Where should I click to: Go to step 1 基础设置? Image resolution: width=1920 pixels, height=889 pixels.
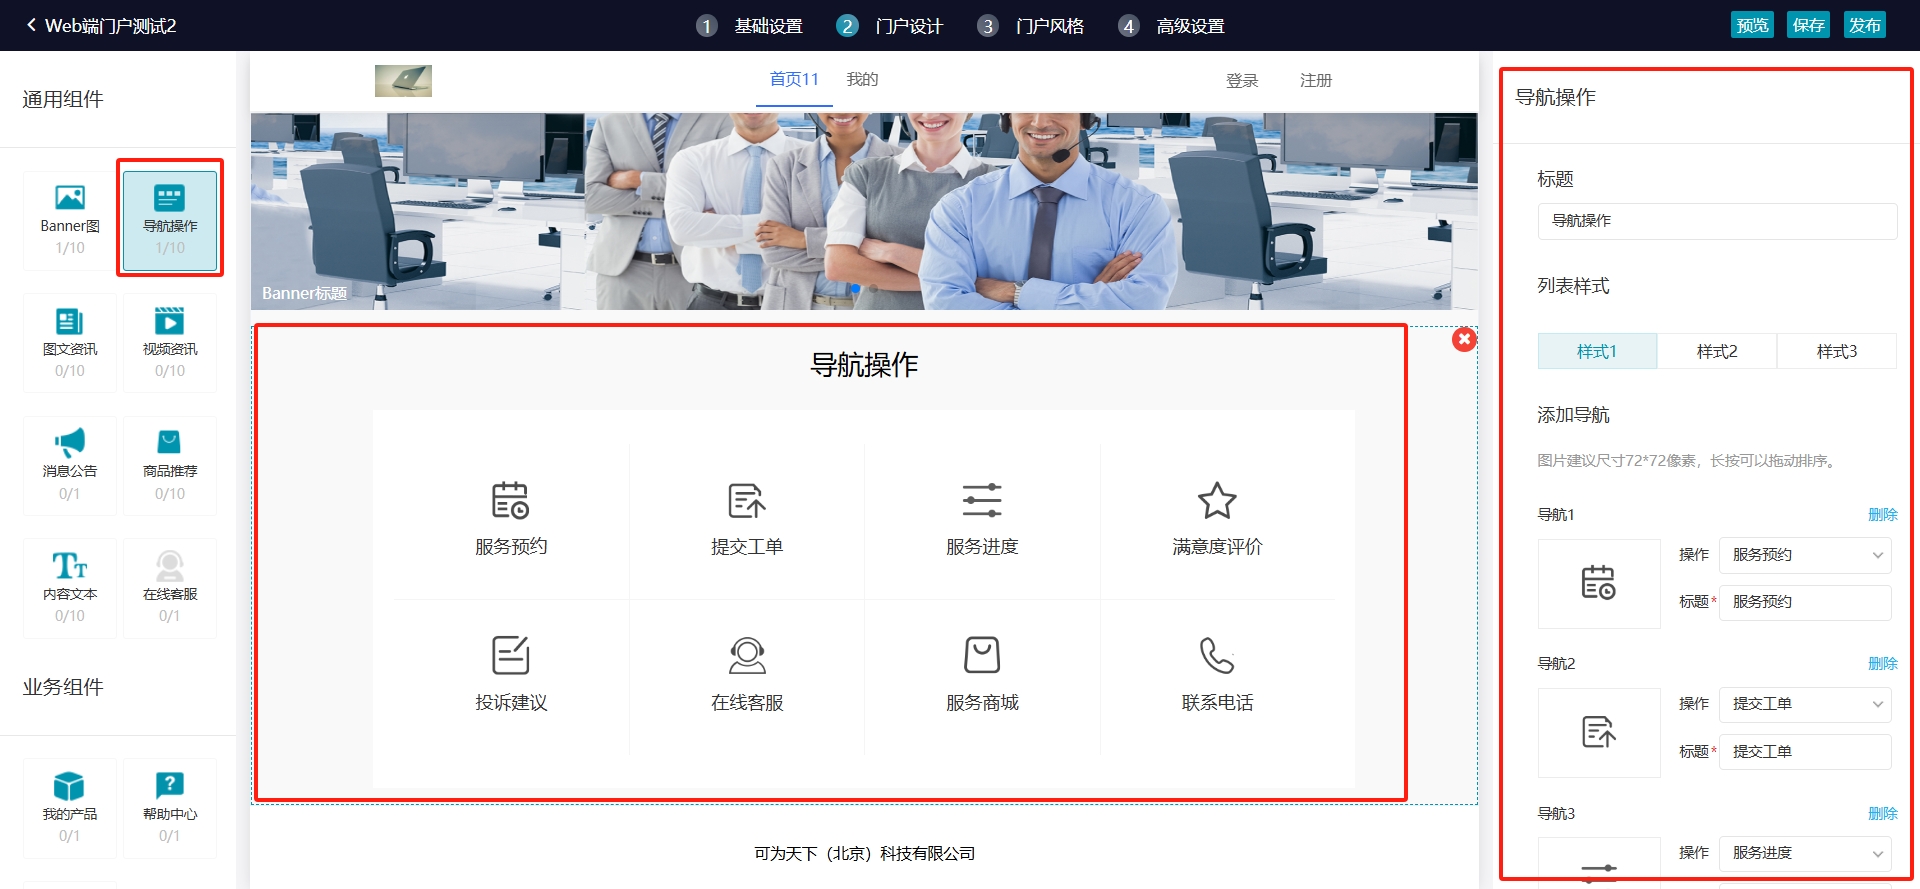(x=749, y=26)
